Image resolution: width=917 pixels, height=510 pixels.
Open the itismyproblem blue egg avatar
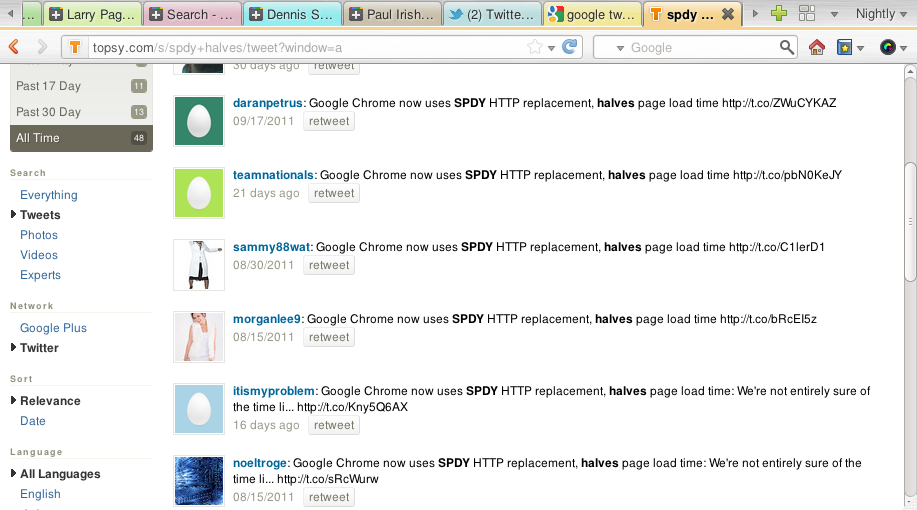pos(199,408)
